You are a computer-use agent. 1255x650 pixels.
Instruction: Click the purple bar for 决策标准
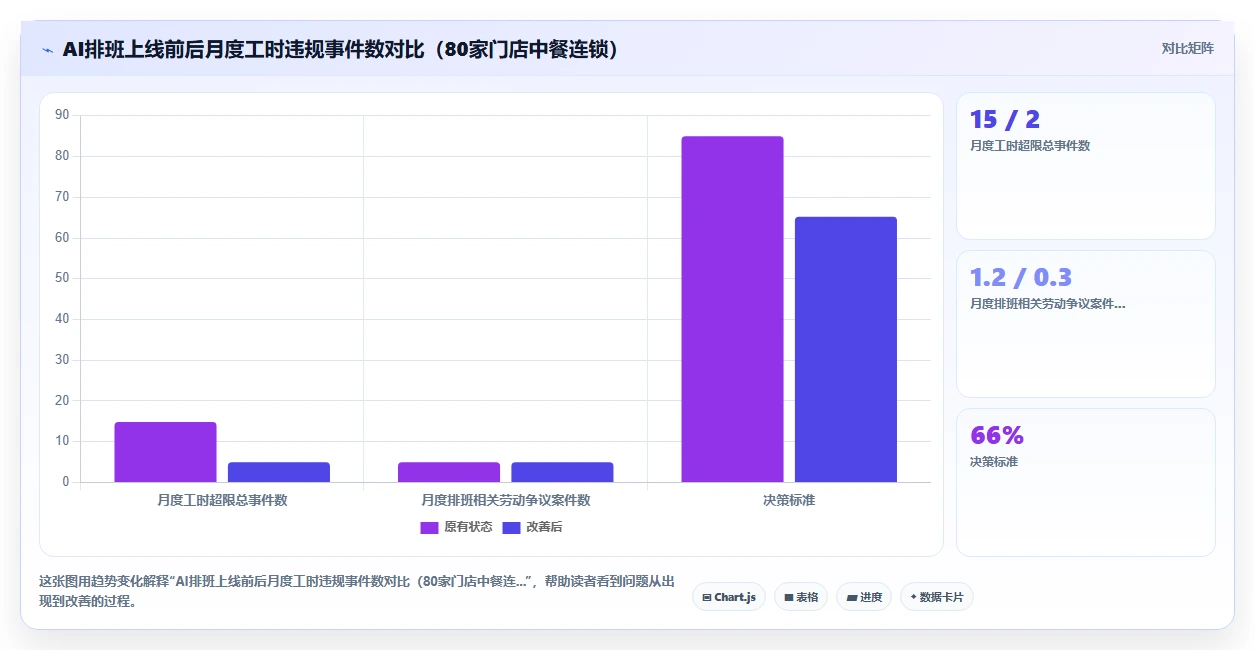point(732,309)
